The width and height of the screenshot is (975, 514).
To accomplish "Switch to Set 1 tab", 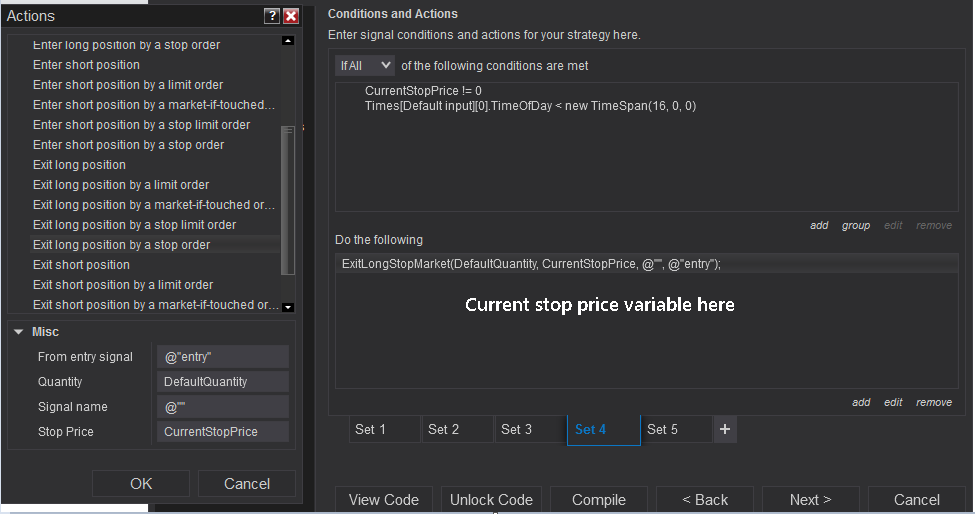I will tap(385, 429).
